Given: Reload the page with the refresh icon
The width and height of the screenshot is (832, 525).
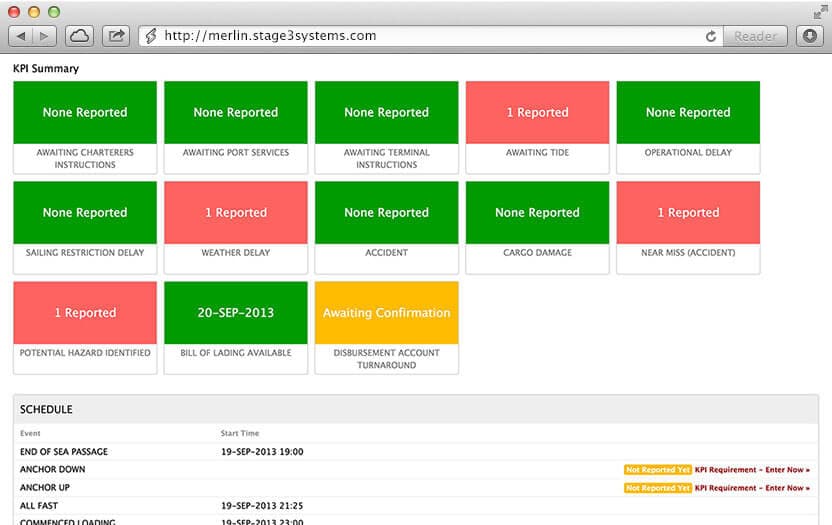Looking at the screenshot, I should 711,36.
